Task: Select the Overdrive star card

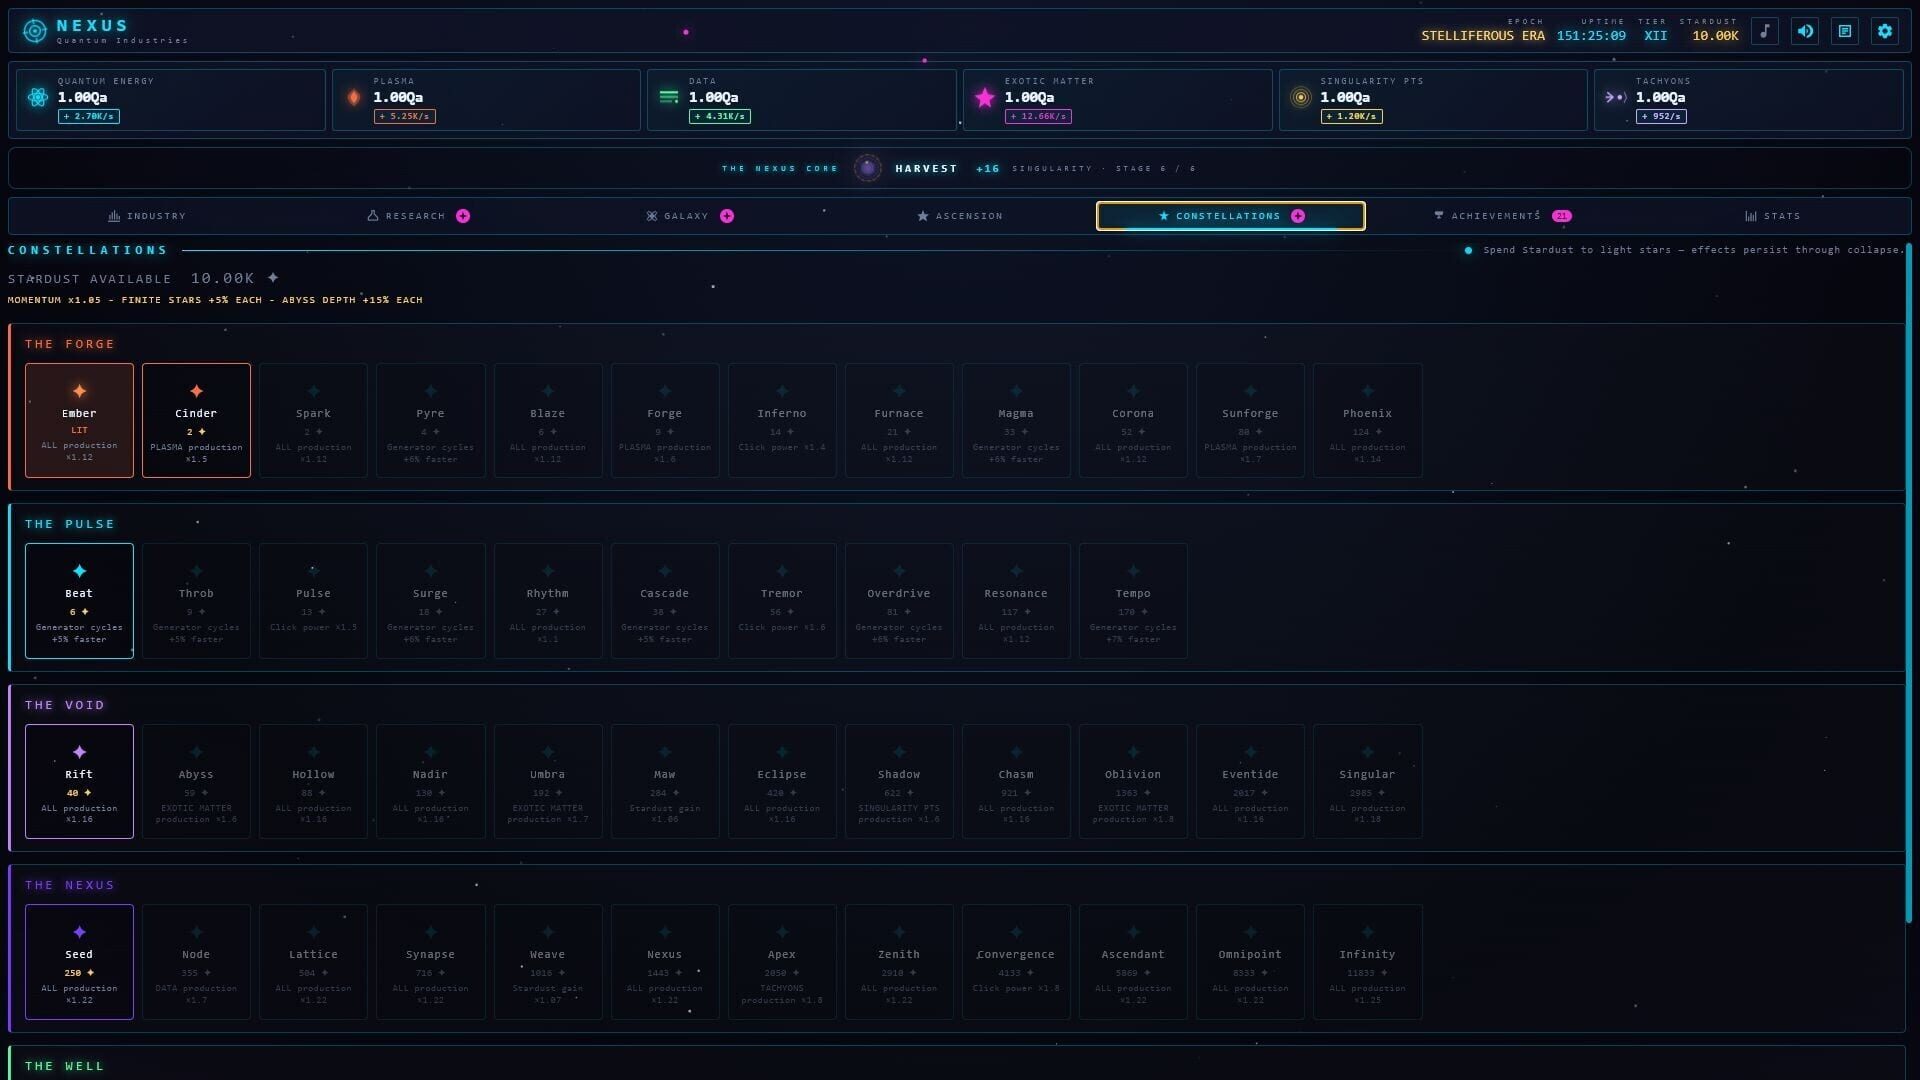Action: 899,601
